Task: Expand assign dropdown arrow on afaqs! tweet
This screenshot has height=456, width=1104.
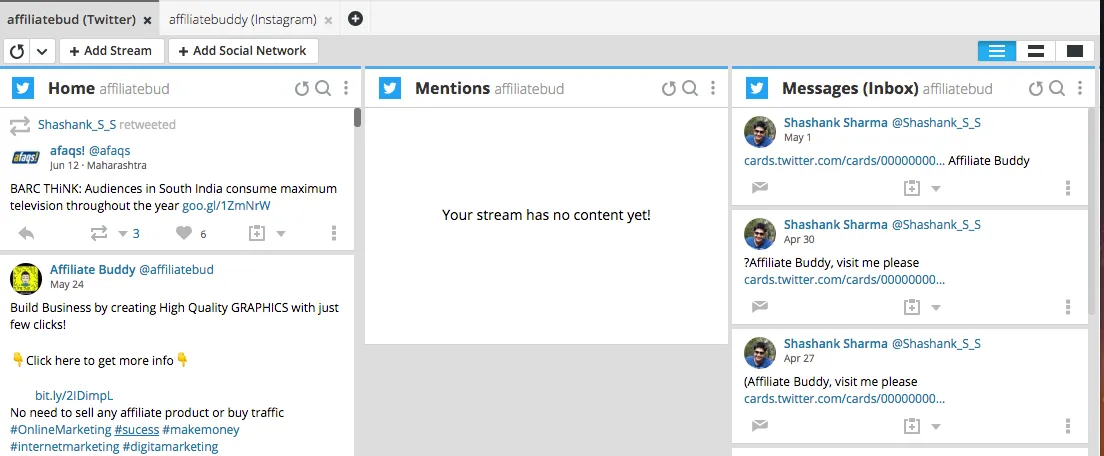Action: [x=280, y=234]
